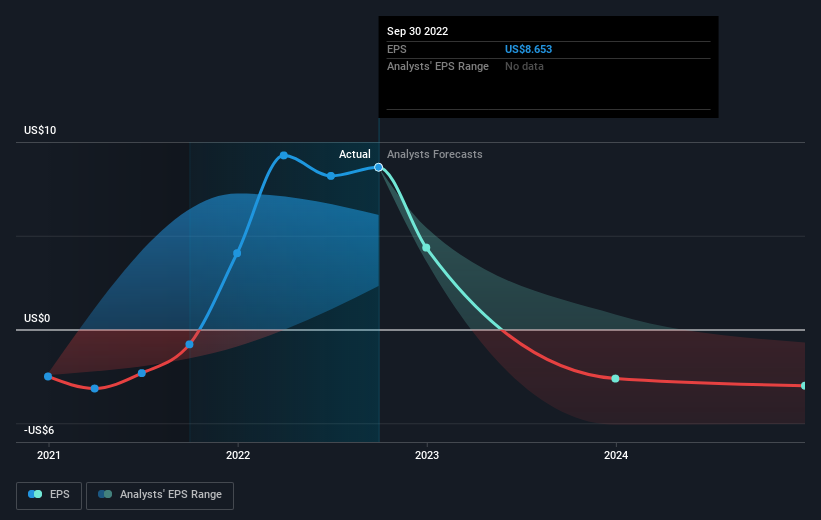Click the EPS legend color swatch
821x520 pixels.
click(x=35, y=494)
